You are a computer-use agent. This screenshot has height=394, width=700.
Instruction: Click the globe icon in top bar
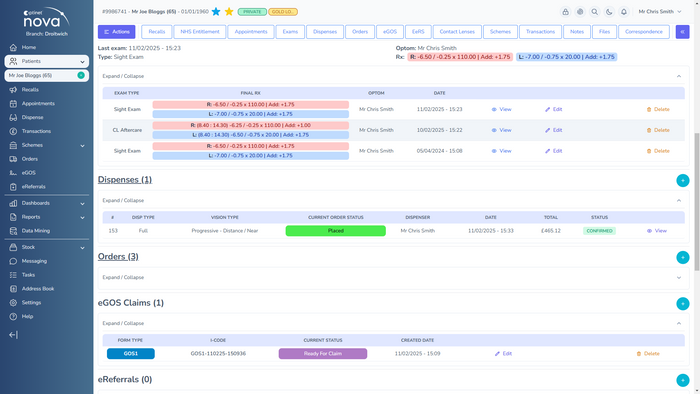click(x=580, y=12)
